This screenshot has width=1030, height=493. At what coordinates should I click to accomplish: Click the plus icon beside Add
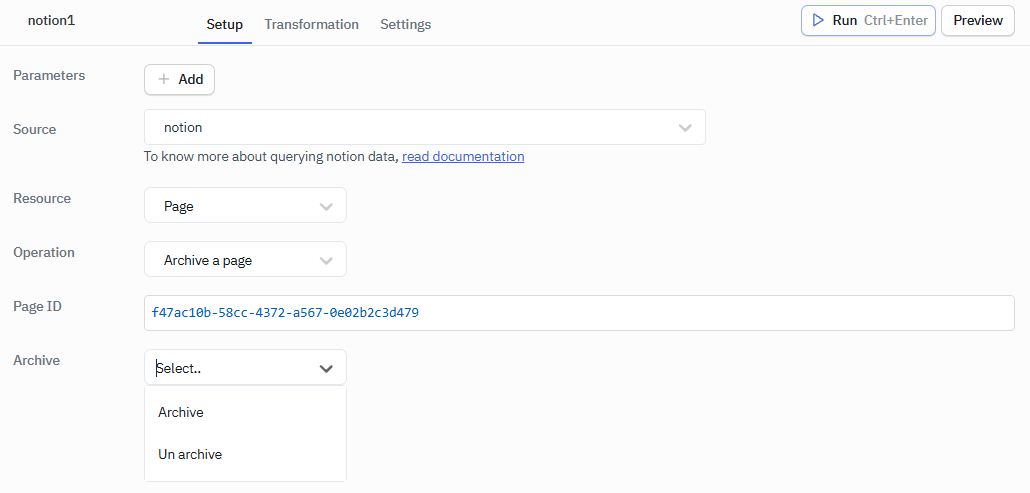[x=164, y=80]
